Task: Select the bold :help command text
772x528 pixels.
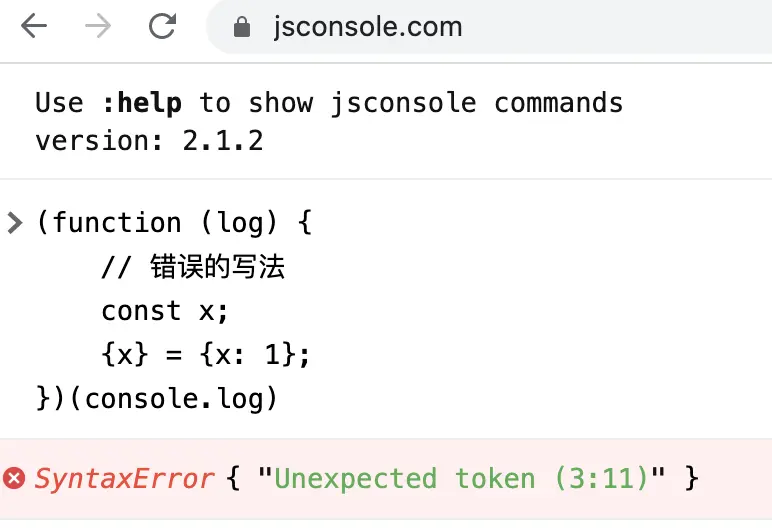Action: (x=141, y=103)
